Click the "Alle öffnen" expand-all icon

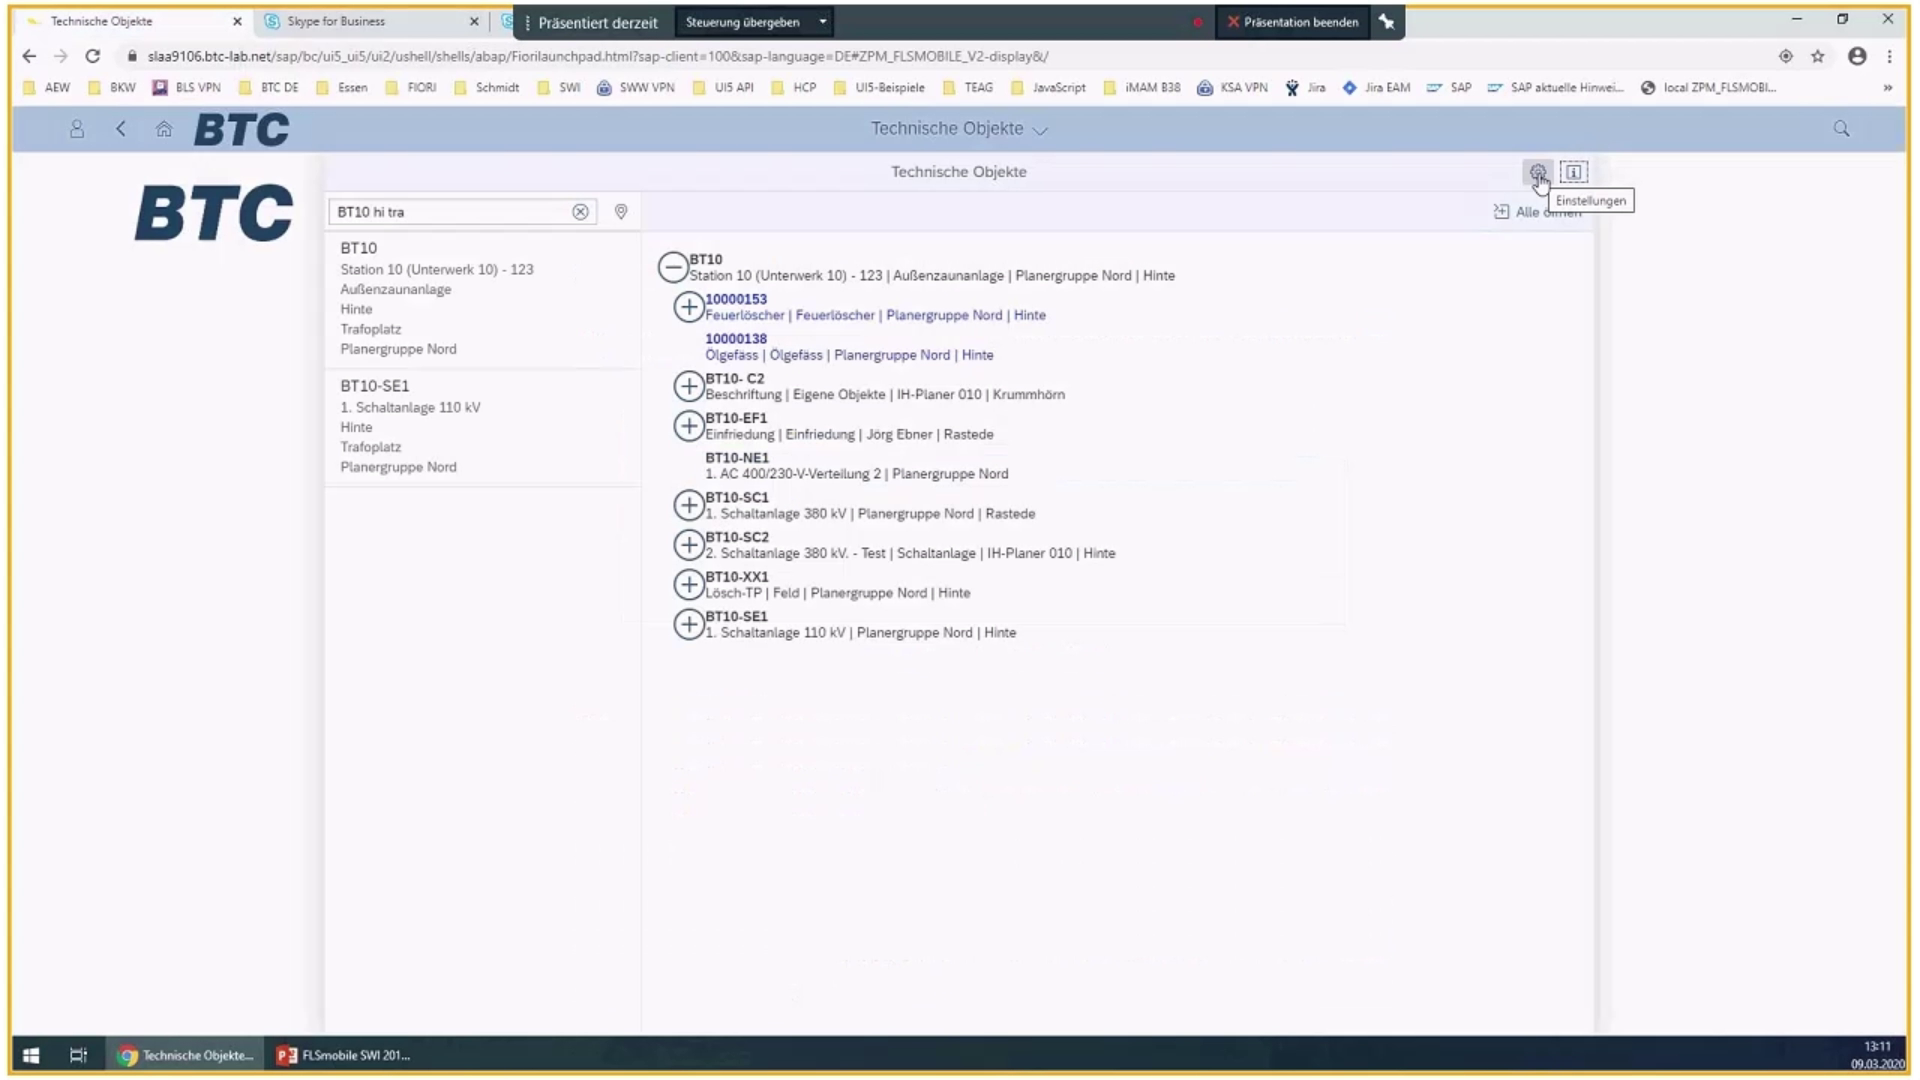point(1500,212)
